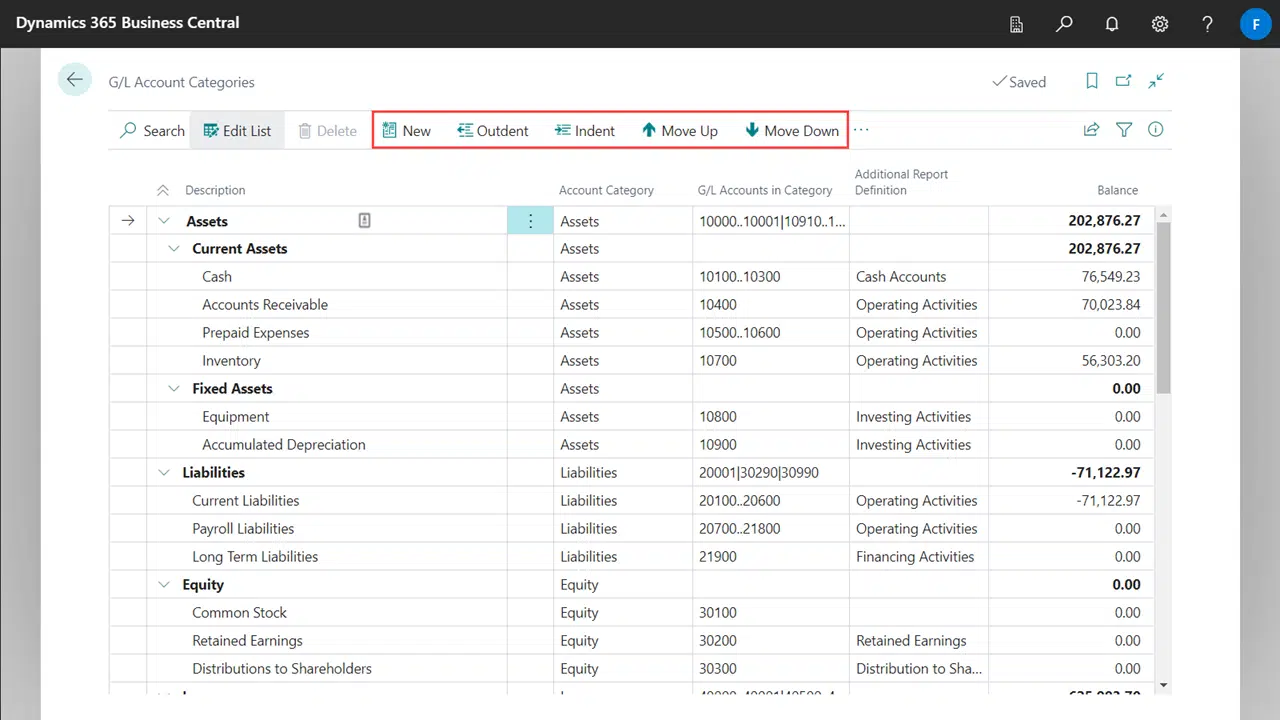Open the search magnifier in top bar
The image size is (1280, 720).
1064,23
